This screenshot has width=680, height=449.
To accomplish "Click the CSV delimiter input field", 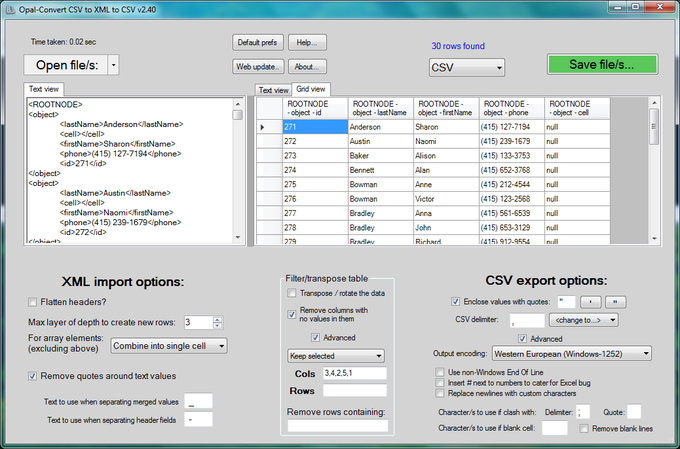I will (x=527, y=320).
